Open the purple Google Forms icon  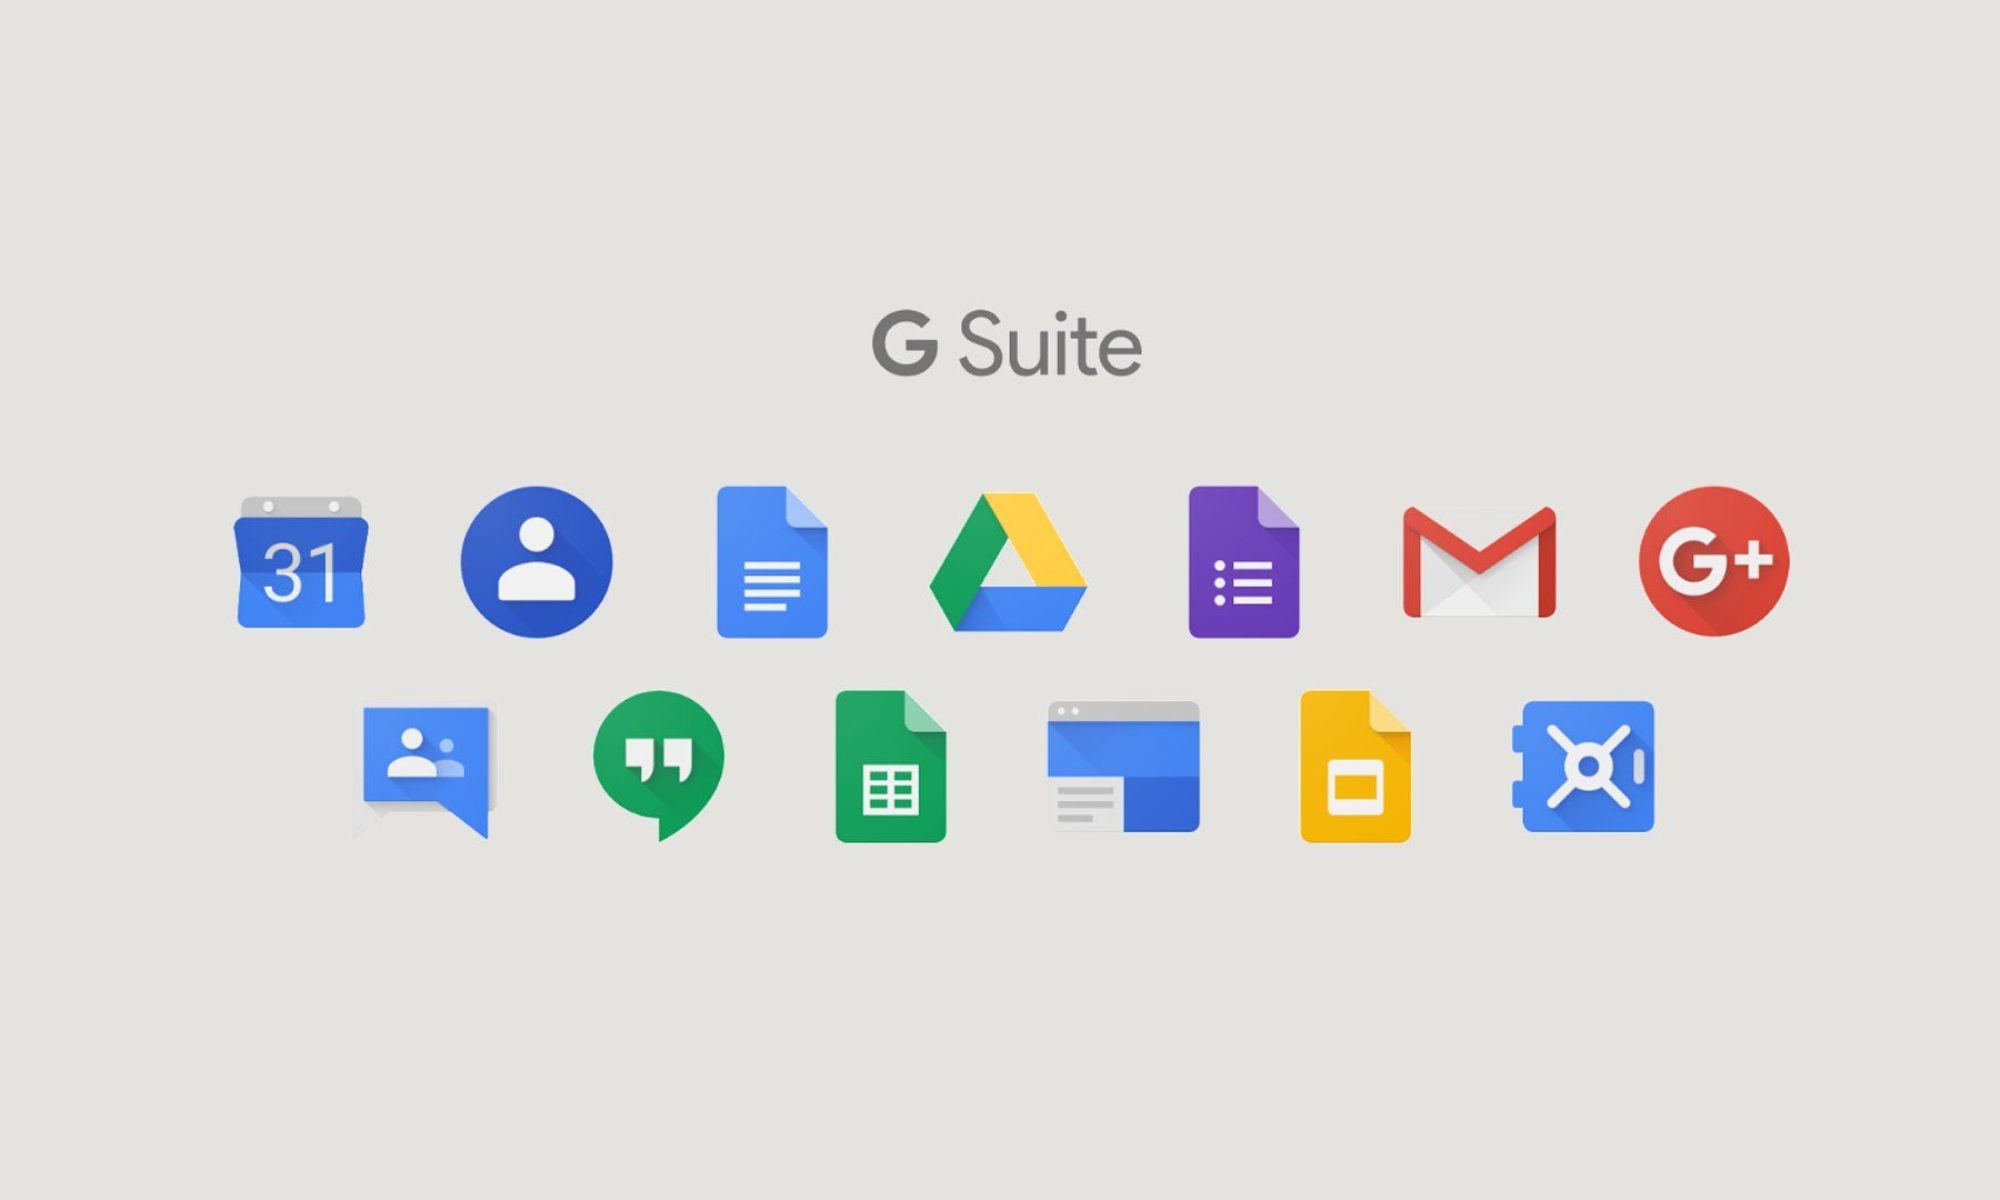(1244, 562)
